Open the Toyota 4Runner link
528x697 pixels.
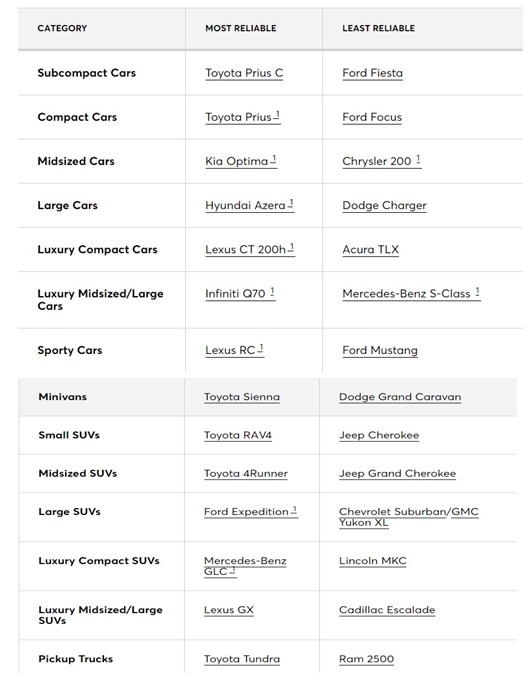(x=246, y=473)
